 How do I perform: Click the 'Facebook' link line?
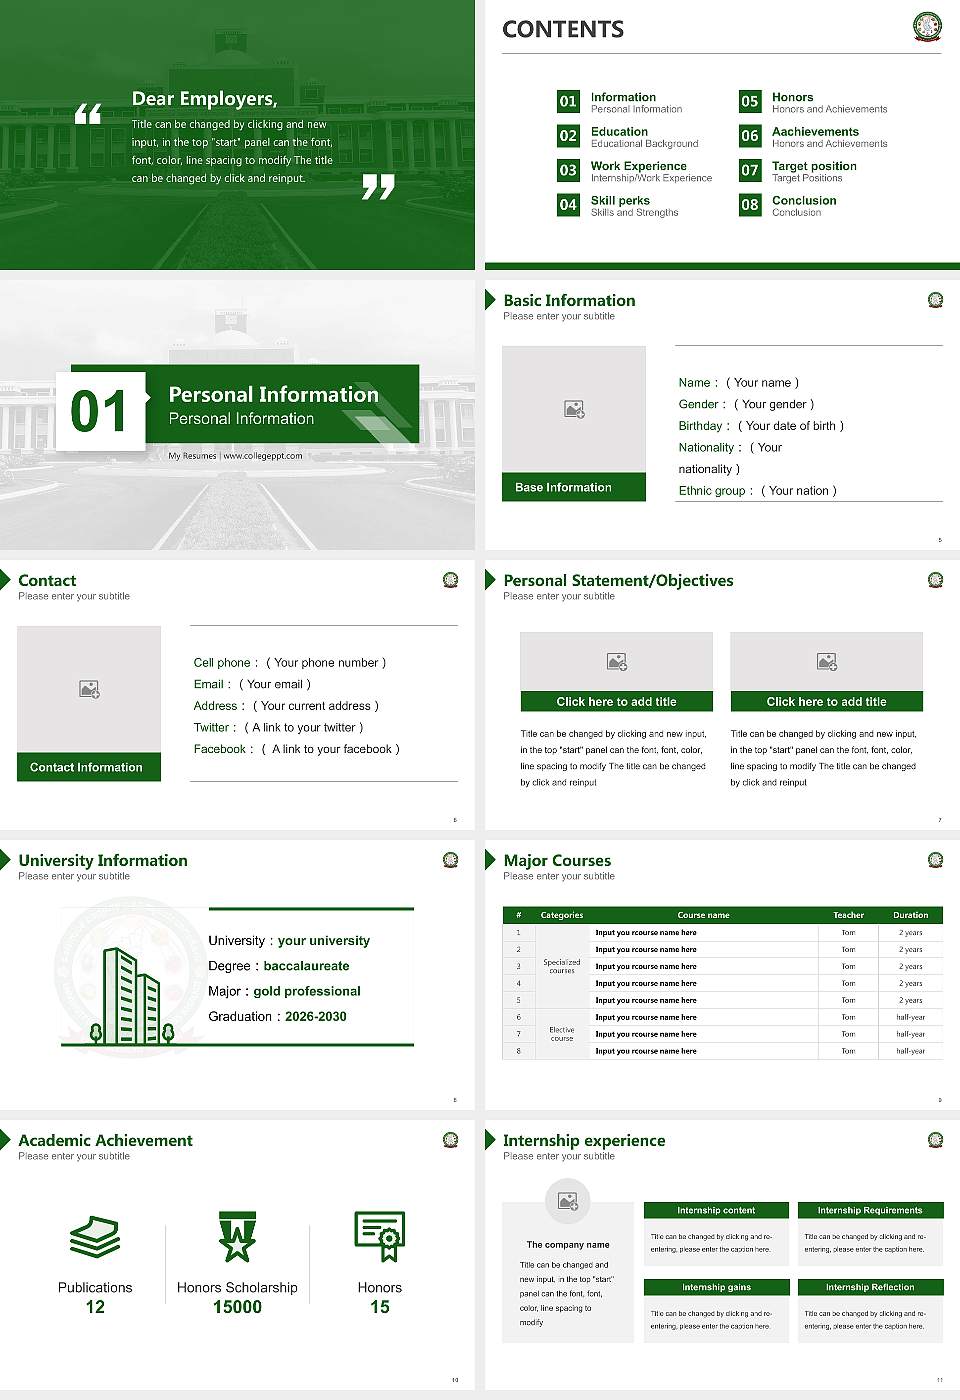tap(296, 749)
